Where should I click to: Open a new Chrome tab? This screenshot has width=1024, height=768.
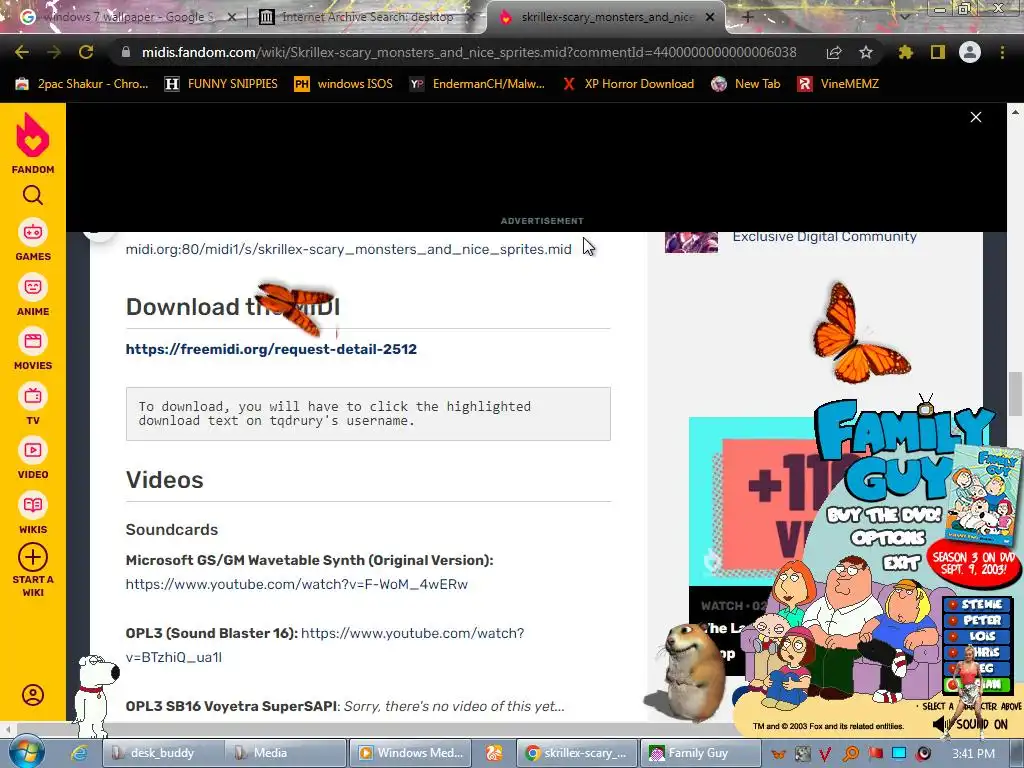point(748,17)
